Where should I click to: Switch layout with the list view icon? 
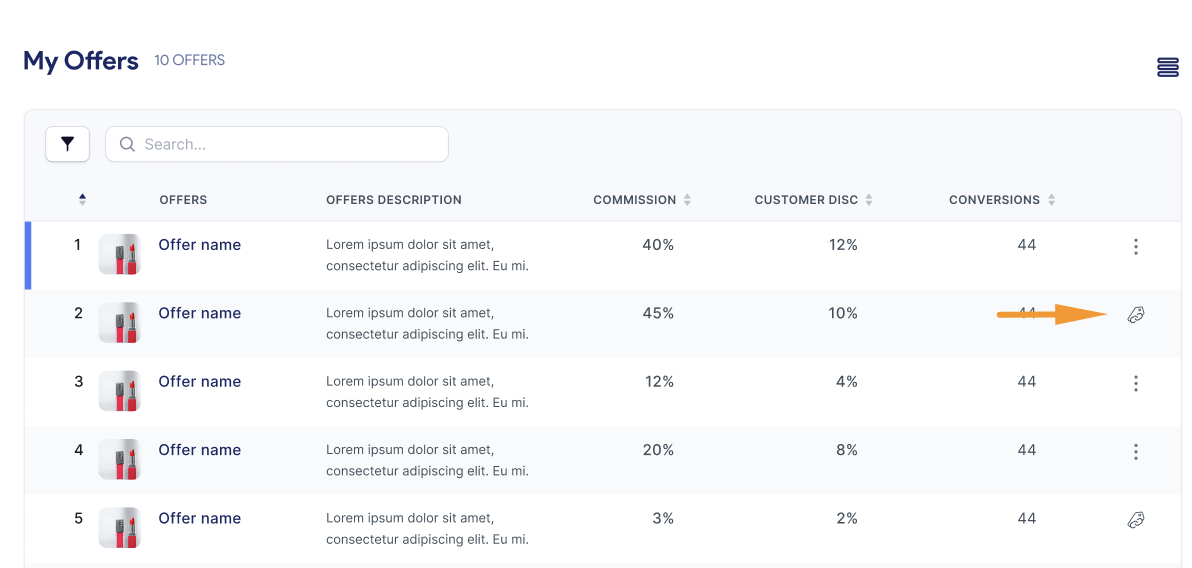[1167, 67]
